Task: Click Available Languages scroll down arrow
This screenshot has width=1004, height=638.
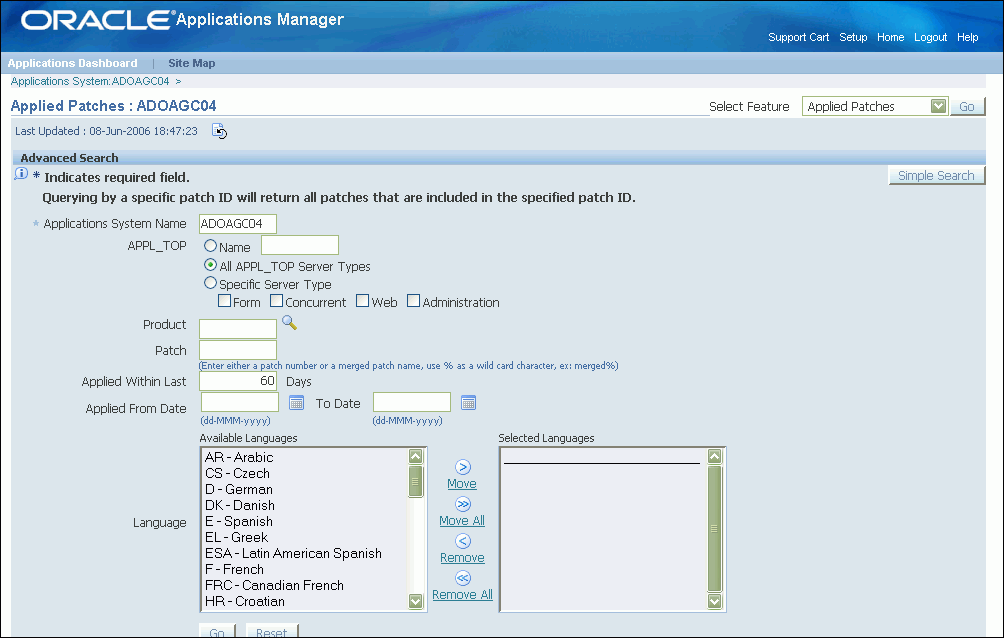Action: point(416,601)
